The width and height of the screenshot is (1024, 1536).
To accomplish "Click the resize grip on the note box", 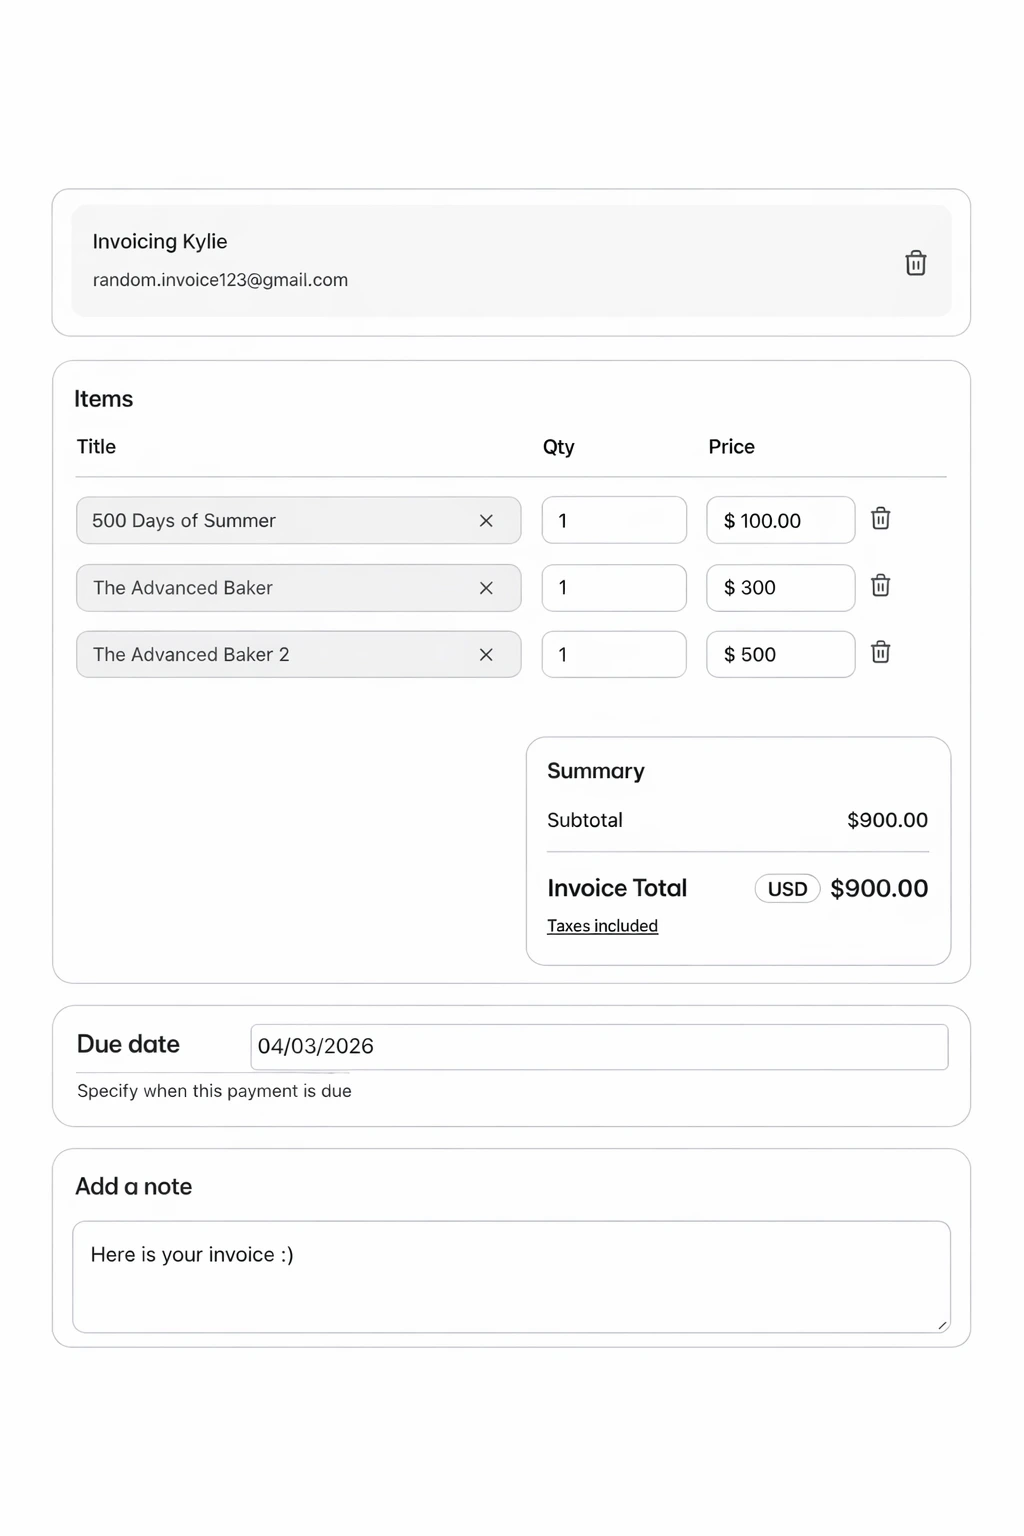I will click(941, 1326).
